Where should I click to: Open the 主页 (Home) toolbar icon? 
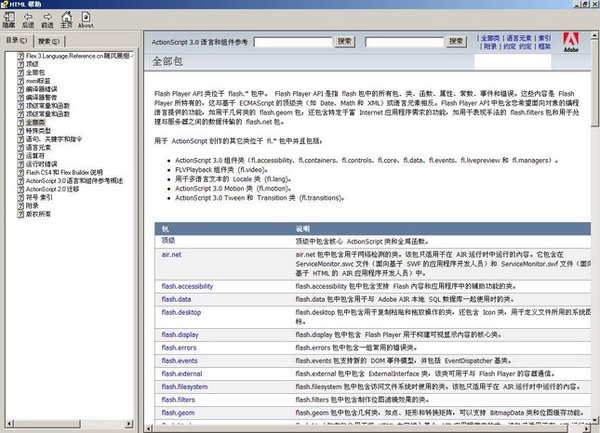tap(66, 20)
